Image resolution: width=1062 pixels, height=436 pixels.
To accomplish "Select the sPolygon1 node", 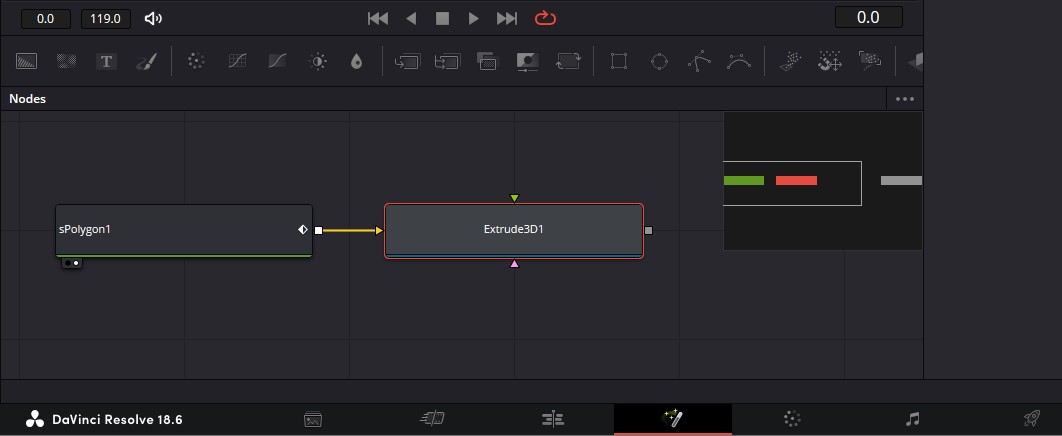I will 184,230.
